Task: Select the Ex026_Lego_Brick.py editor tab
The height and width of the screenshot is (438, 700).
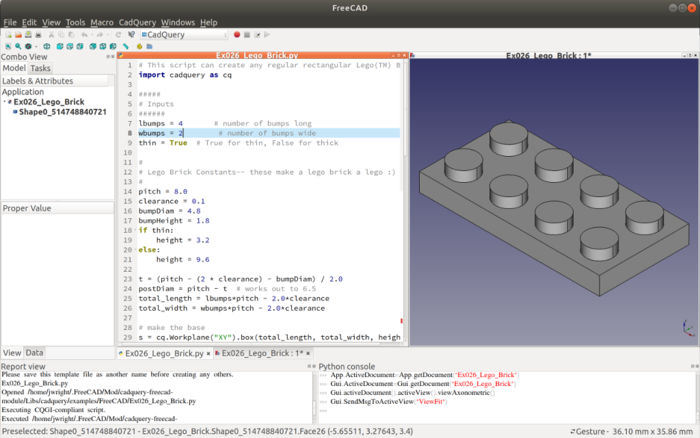Action: [x=165, y=353]
